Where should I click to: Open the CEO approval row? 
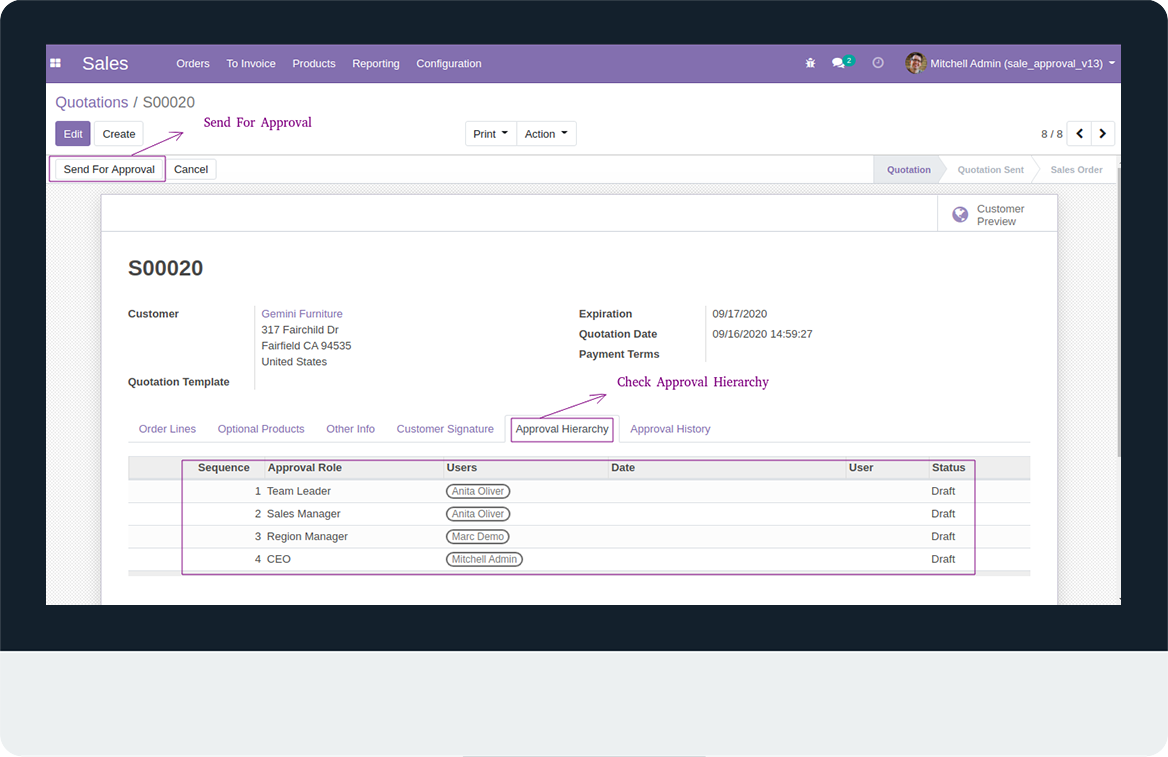(579, 560)
